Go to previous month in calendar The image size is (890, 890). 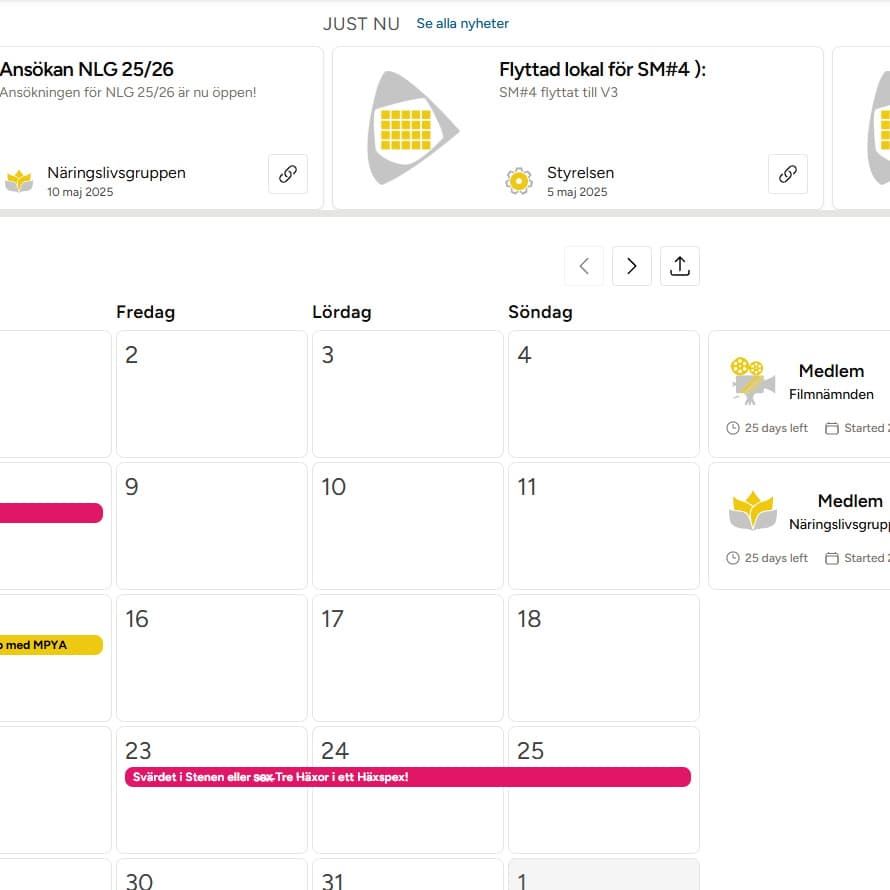click(584, 266)
